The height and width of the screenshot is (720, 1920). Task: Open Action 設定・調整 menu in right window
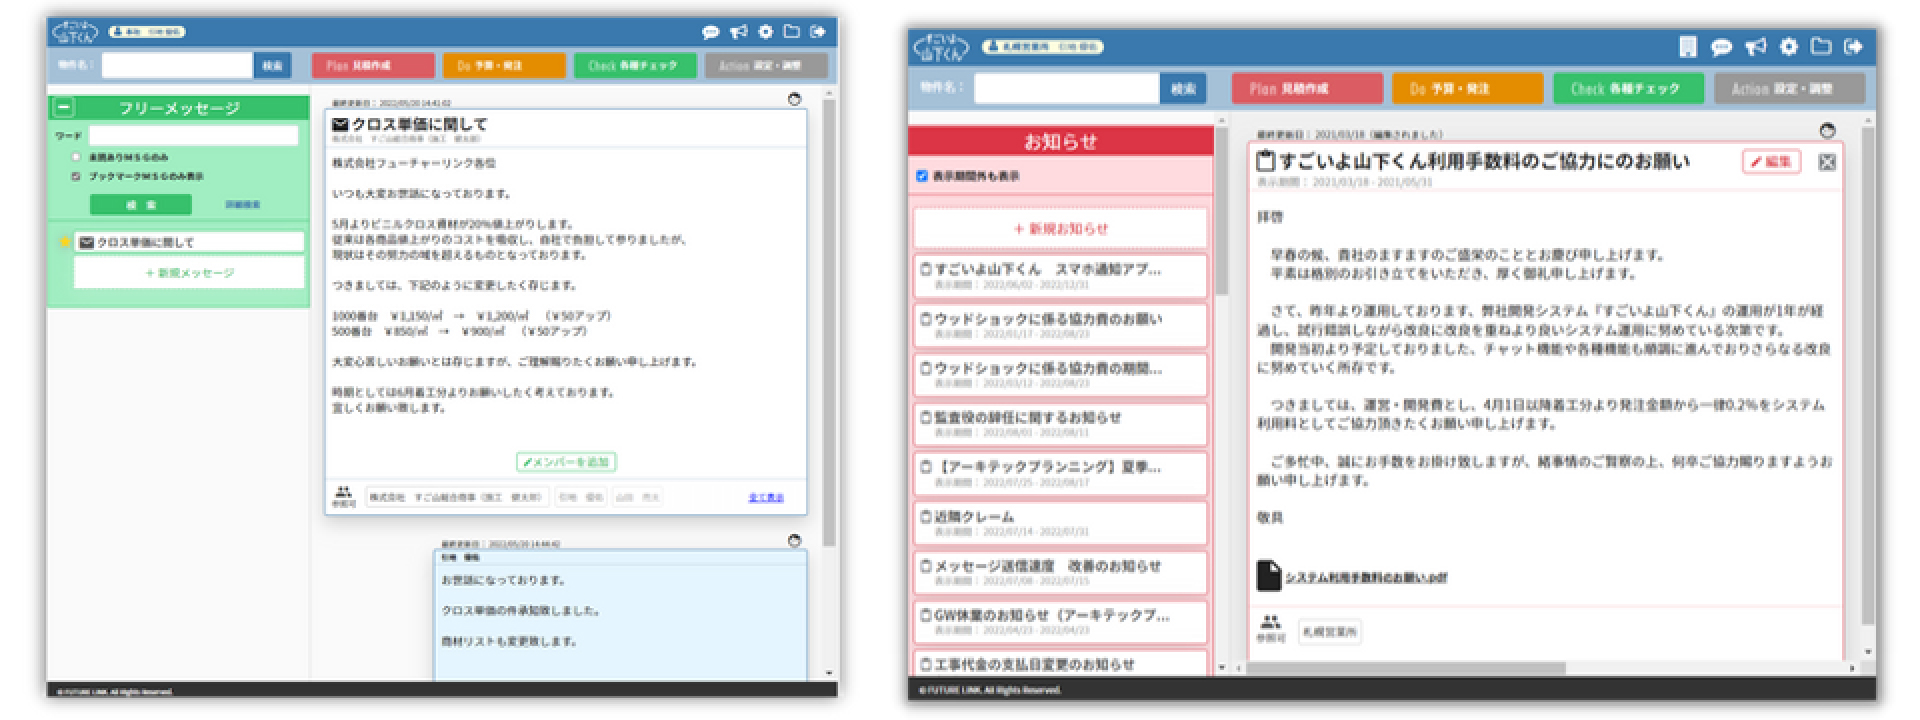(x=1789, y=88)
